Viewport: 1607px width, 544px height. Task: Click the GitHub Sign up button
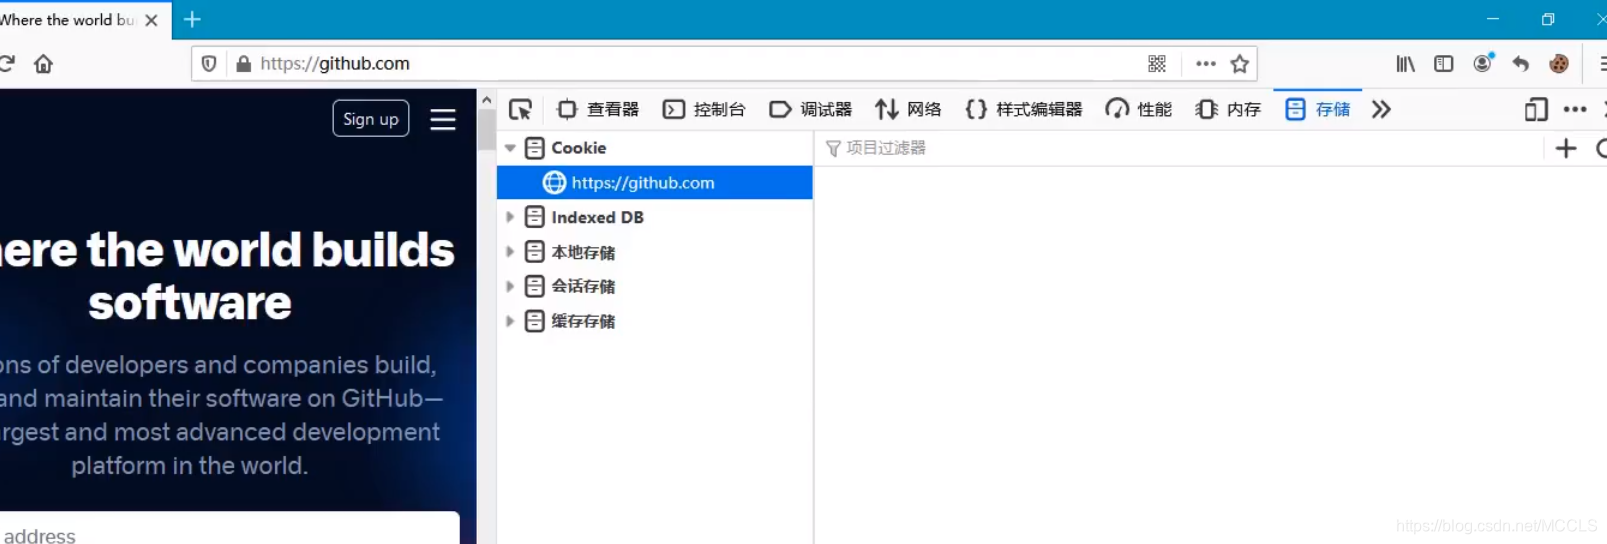(x=371, y=119)
